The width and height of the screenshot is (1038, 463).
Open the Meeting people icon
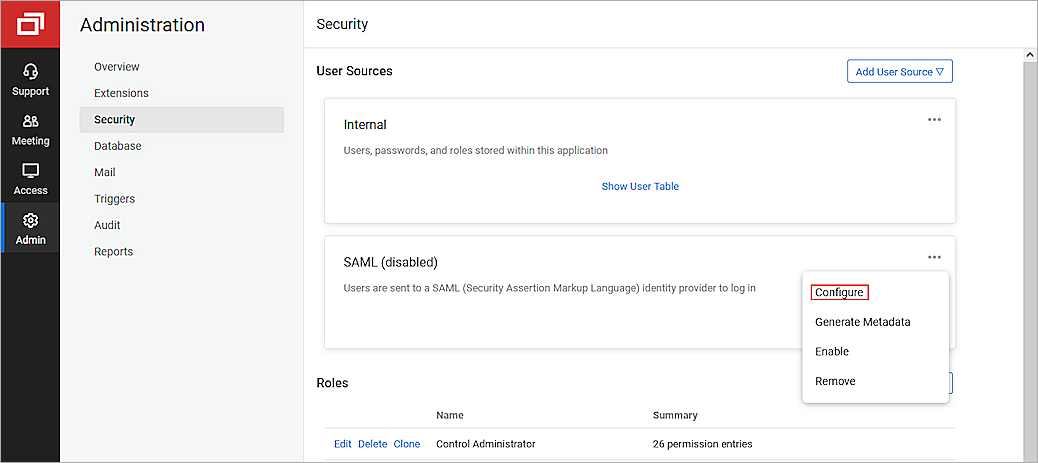point(30,121)
